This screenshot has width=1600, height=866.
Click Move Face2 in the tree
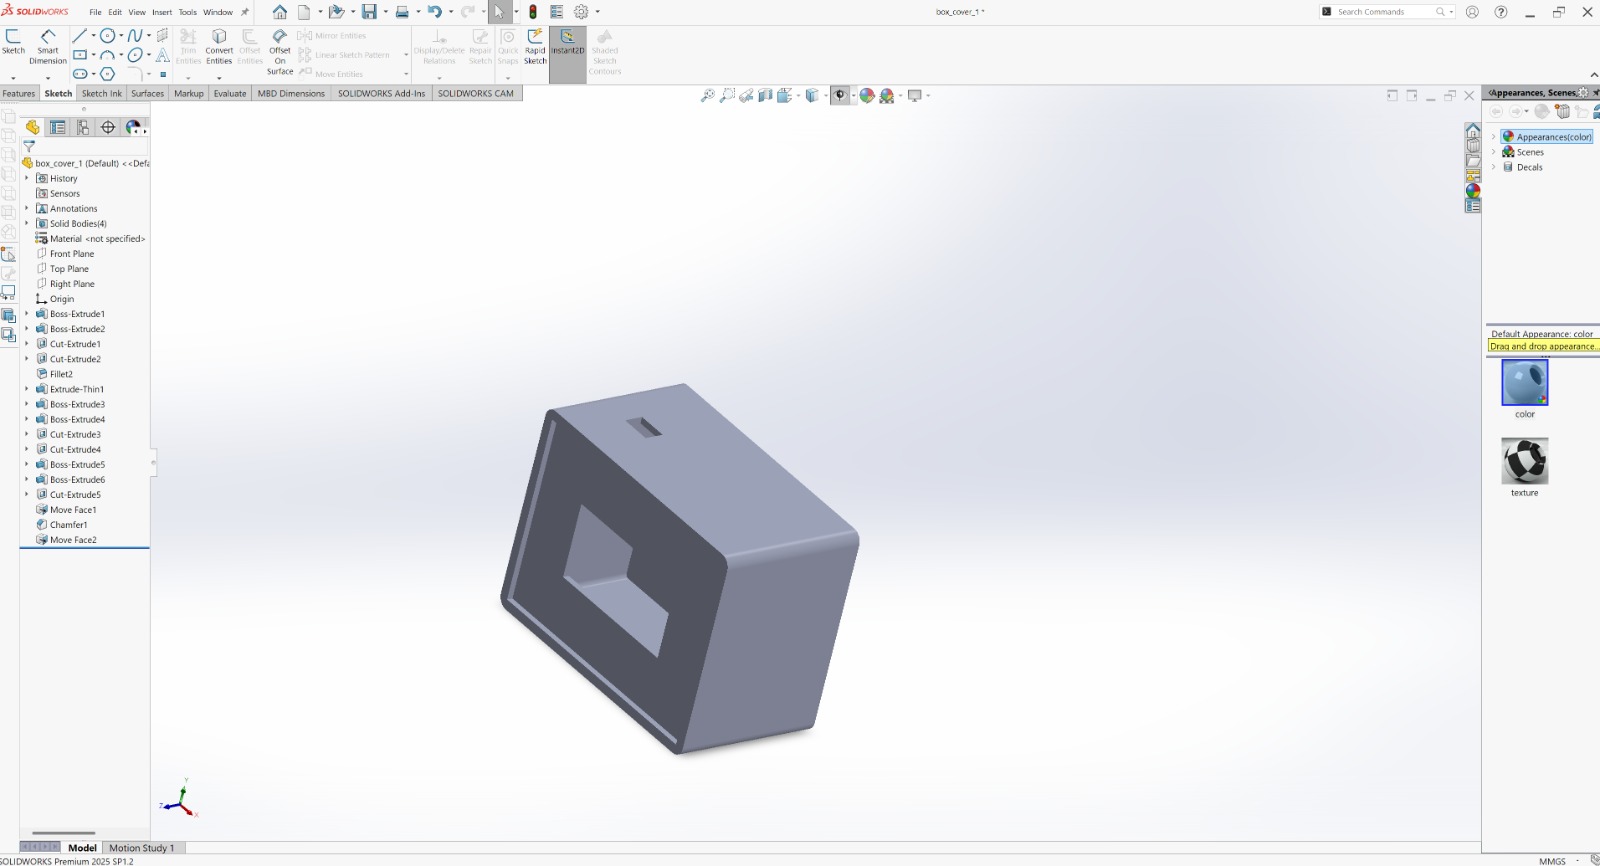73,540
